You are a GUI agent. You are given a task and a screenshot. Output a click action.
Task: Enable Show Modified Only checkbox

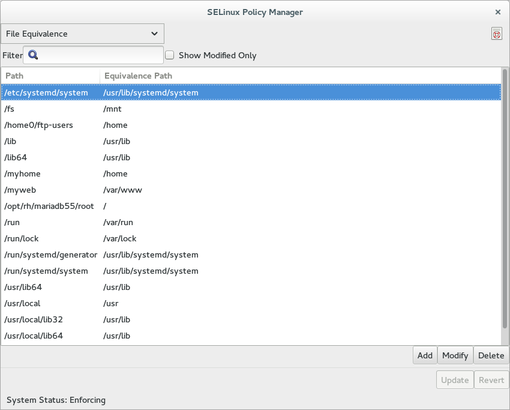(x=170, y=55)
